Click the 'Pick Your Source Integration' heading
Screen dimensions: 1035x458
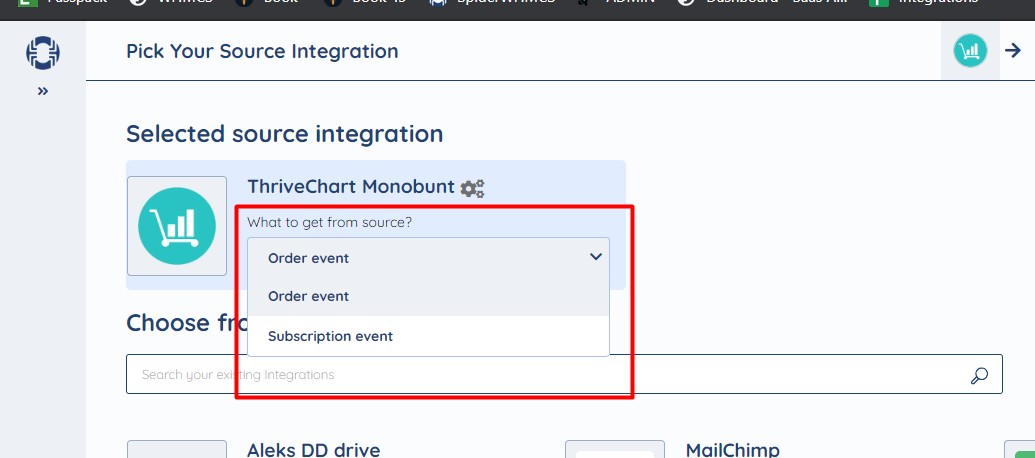[x=262, y=51]
